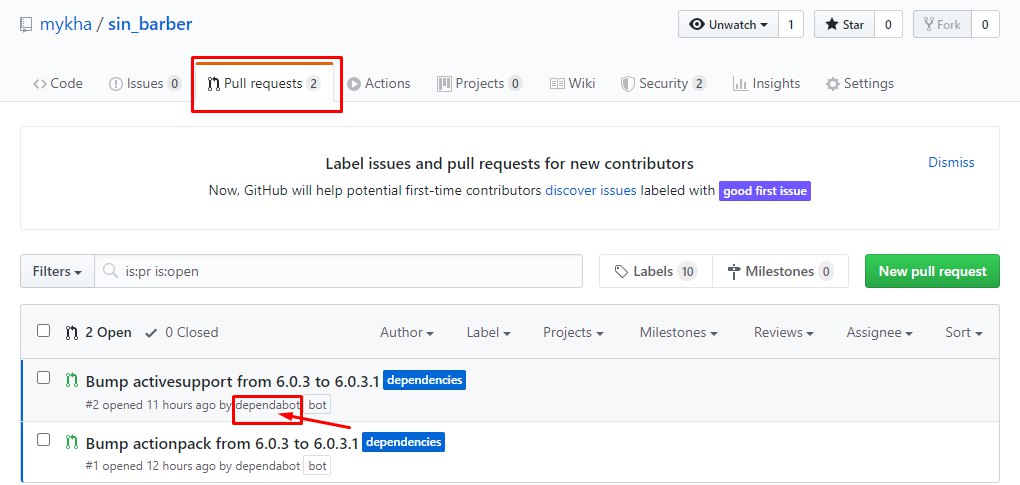Expand the Milestones filter dropdown in list header
The image size is (1020, 485).
[x=678, y=332]
